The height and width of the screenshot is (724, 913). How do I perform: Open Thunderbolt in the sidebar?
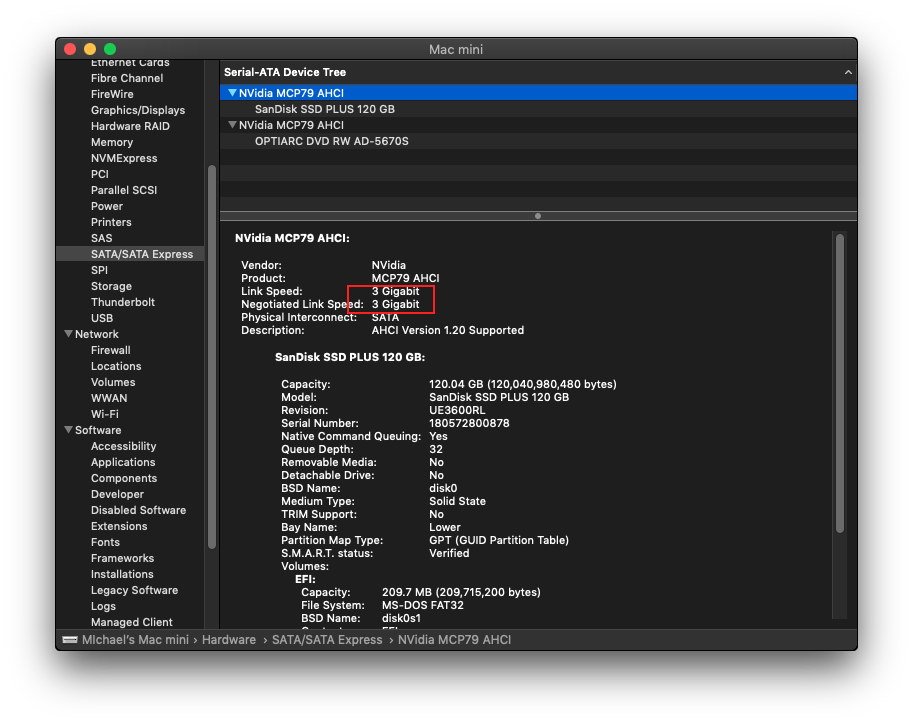coord(123,302)
